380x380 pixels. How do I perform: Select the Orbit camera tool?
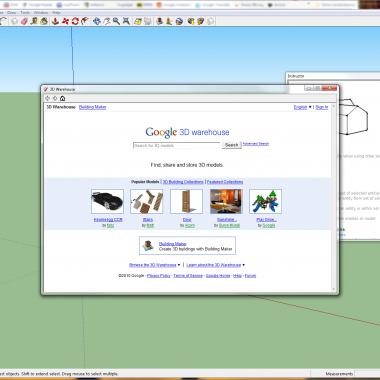tap(97, 21)
